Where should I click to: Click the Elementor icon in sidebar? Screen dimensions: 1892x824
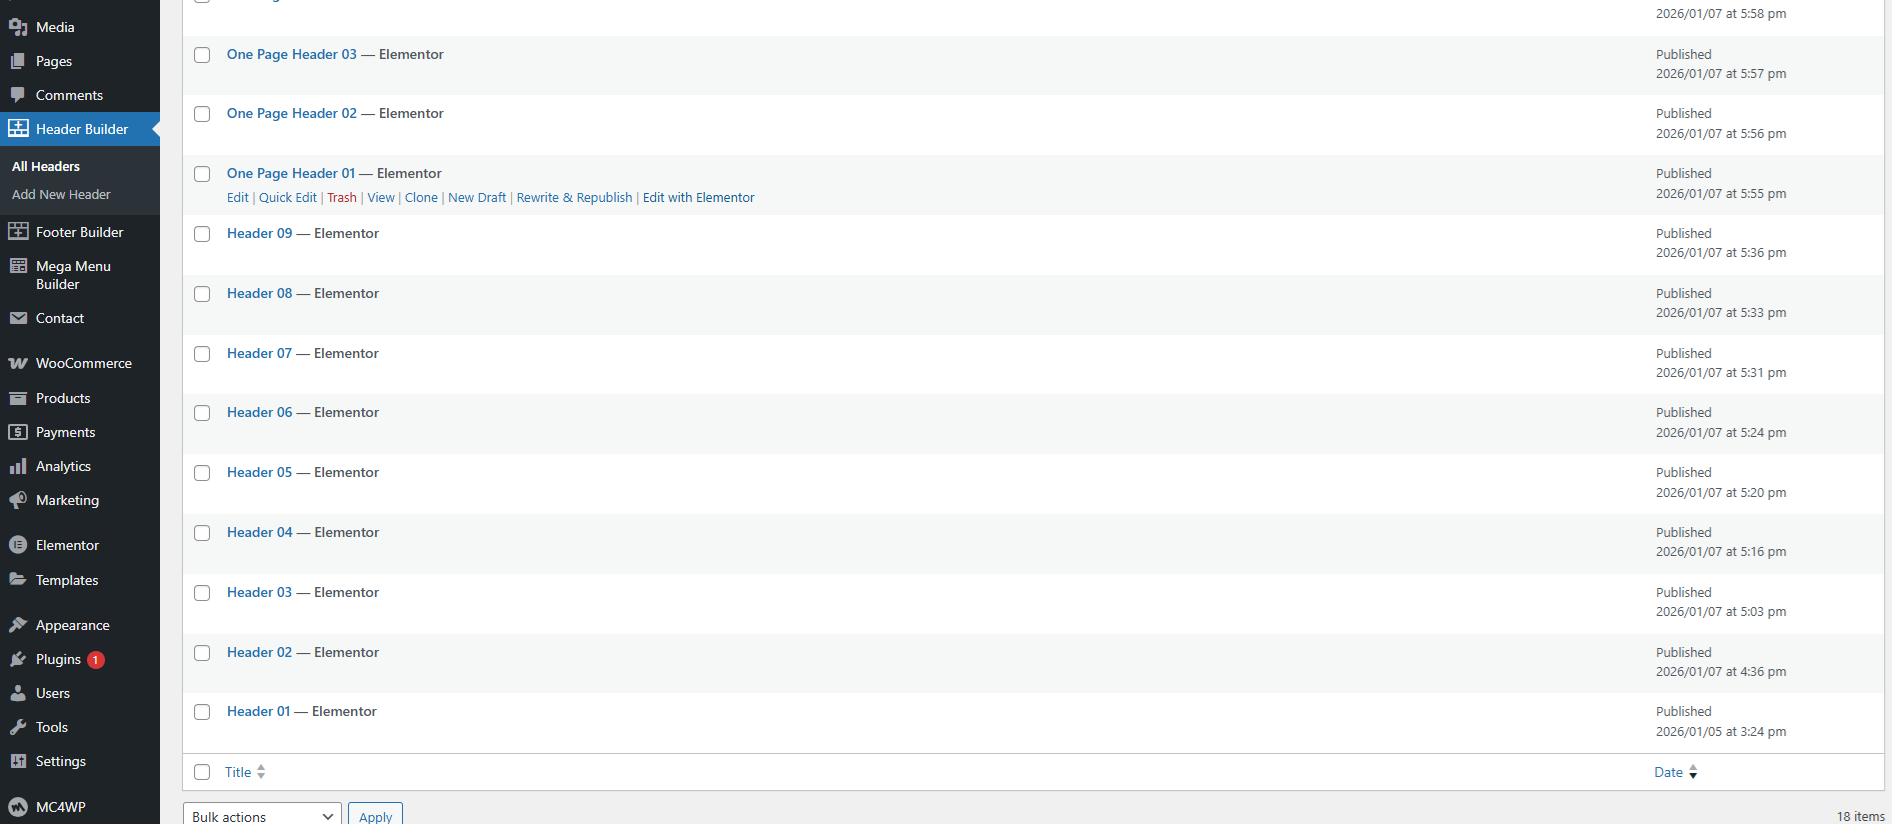tap(18, 545)
